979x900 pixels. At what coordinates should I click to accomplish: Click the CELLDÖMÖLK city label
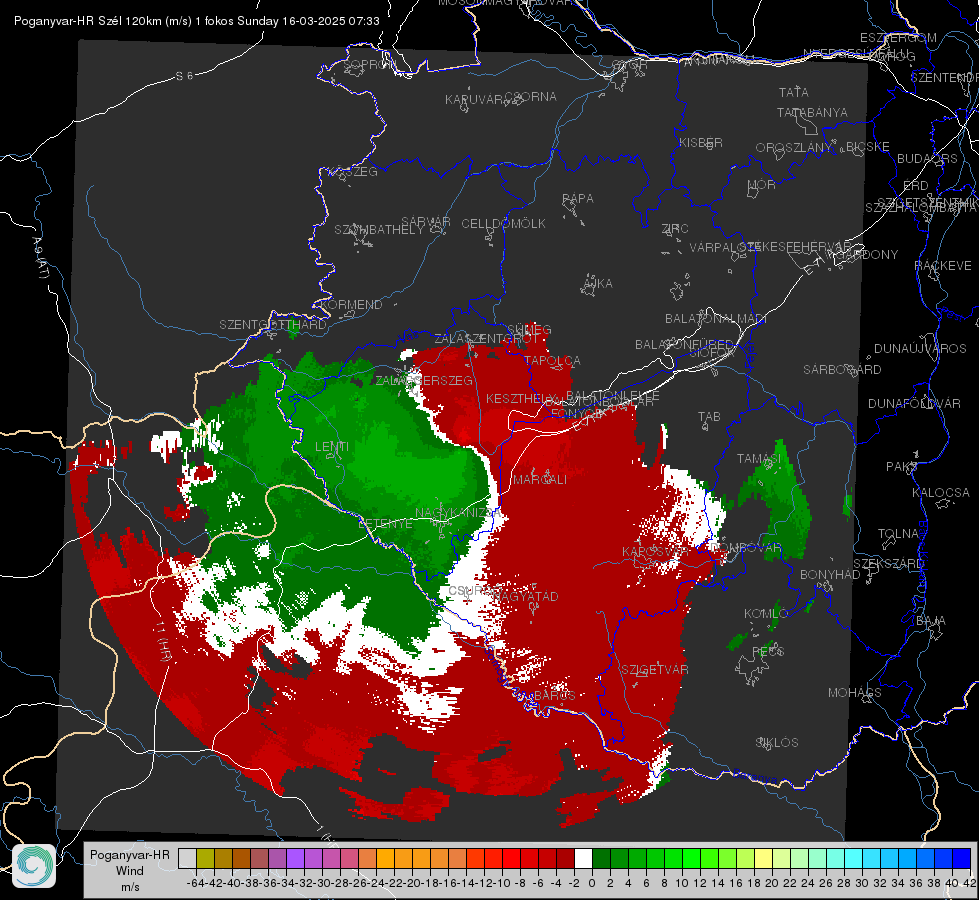[x=503, y=224]
